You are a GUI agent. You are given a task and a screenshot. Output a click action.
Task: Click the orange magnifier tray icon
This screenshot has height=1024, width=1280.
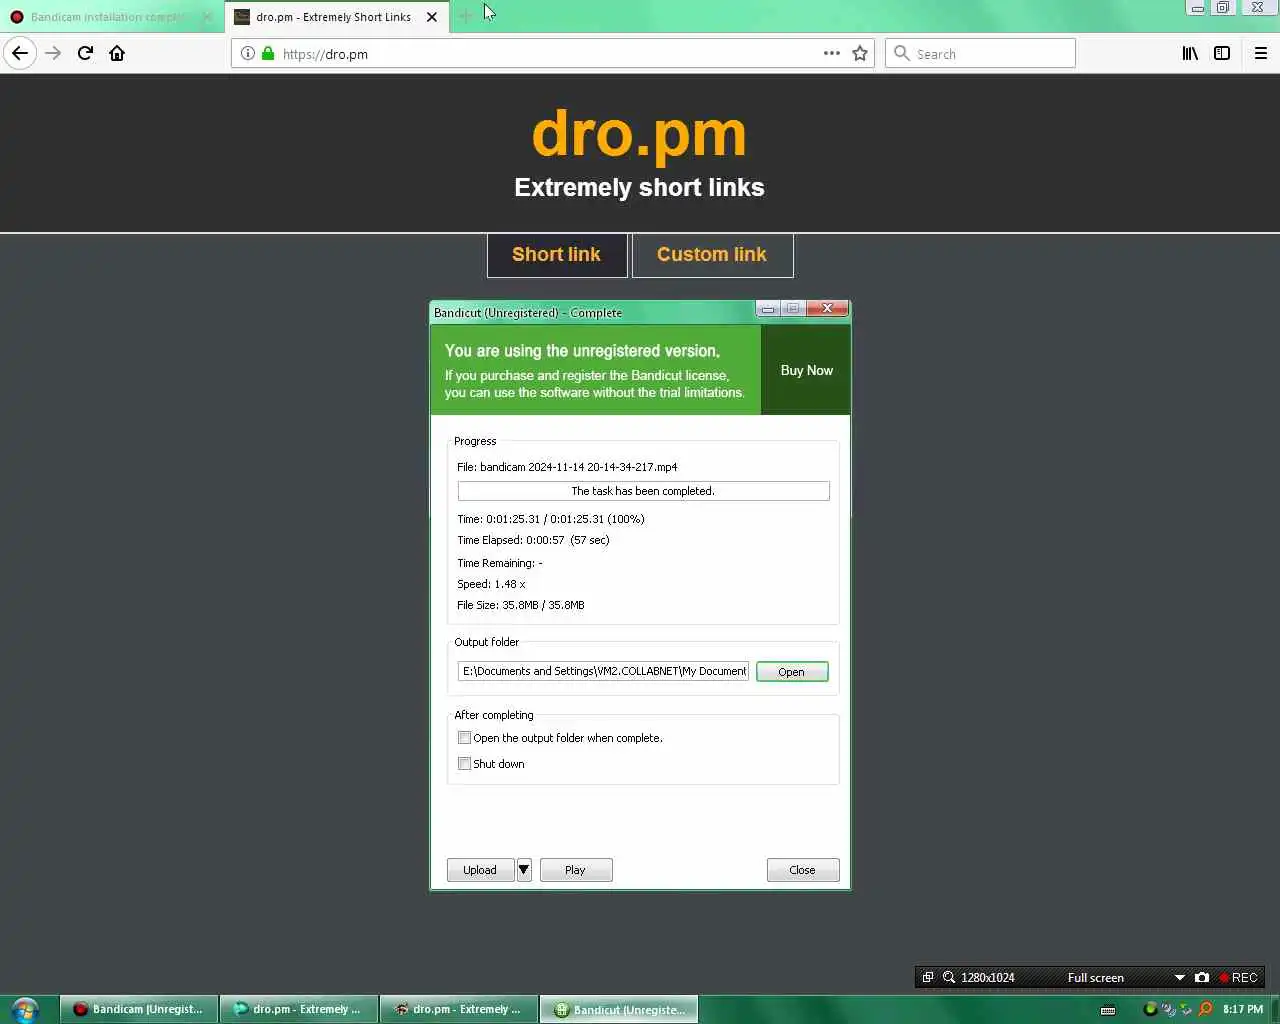[x=1205, y=1009]
